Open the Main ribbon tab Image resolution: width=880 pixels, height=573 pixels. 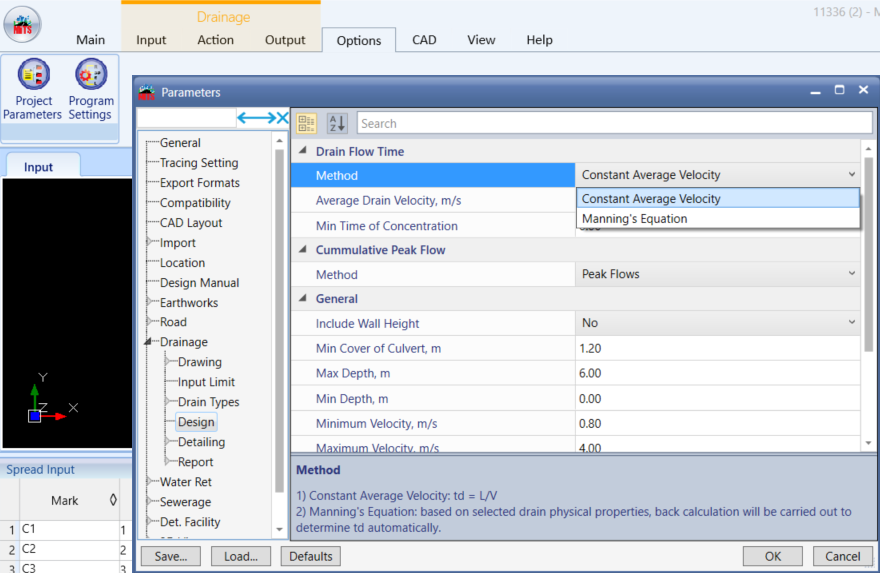(90, 40)
